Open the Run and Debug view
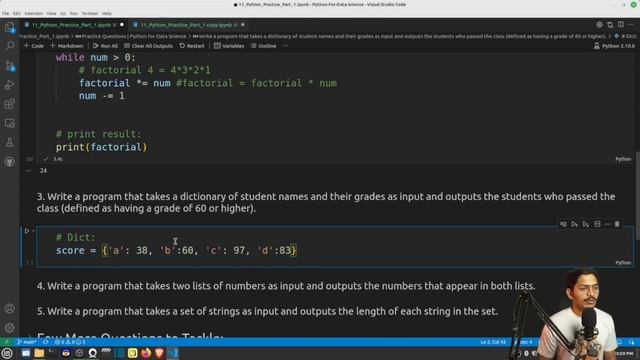 pos(9,84)
